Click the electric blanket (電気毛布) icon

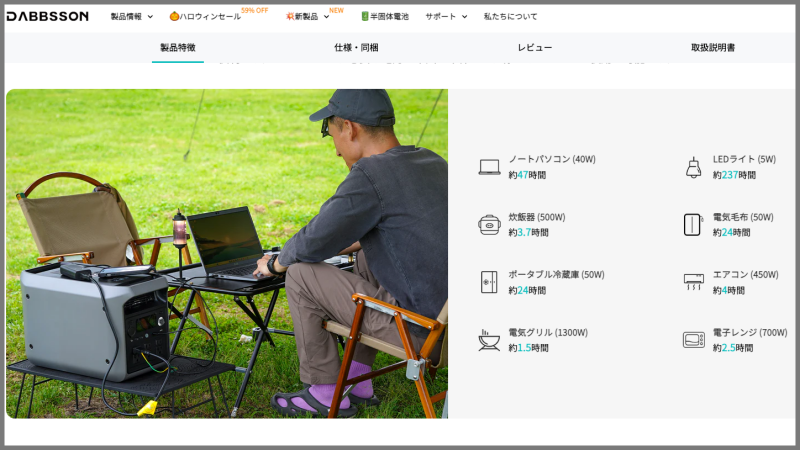tap(693, 224)
